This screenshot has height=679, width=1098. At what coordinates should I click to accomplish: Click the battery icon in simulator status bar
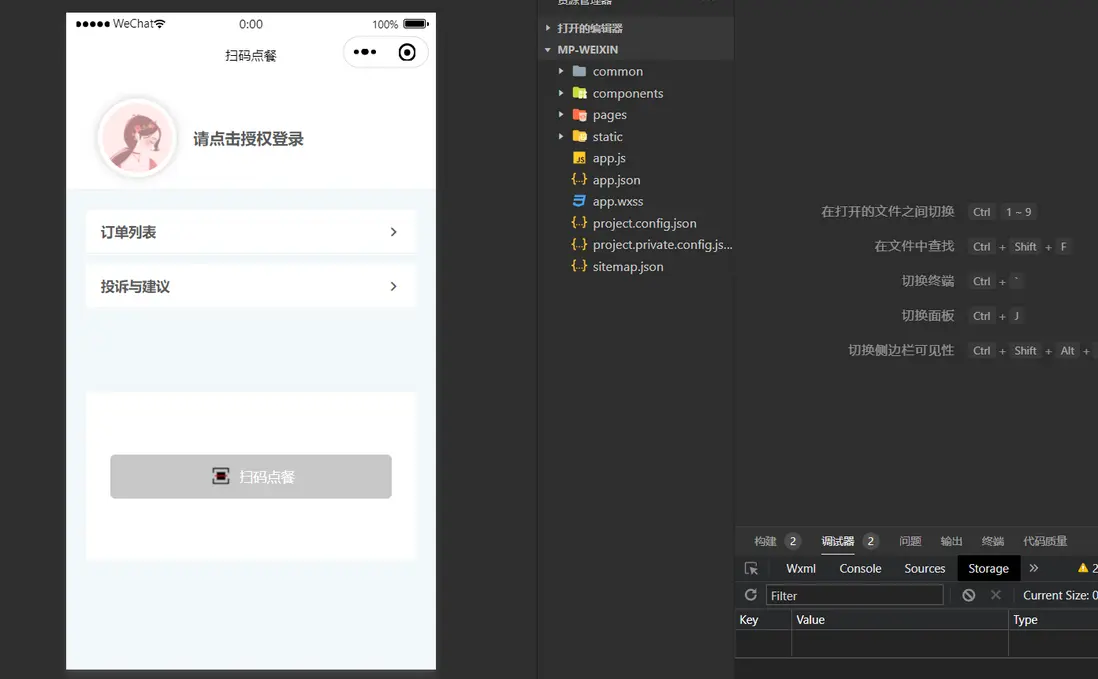point(416,24)
